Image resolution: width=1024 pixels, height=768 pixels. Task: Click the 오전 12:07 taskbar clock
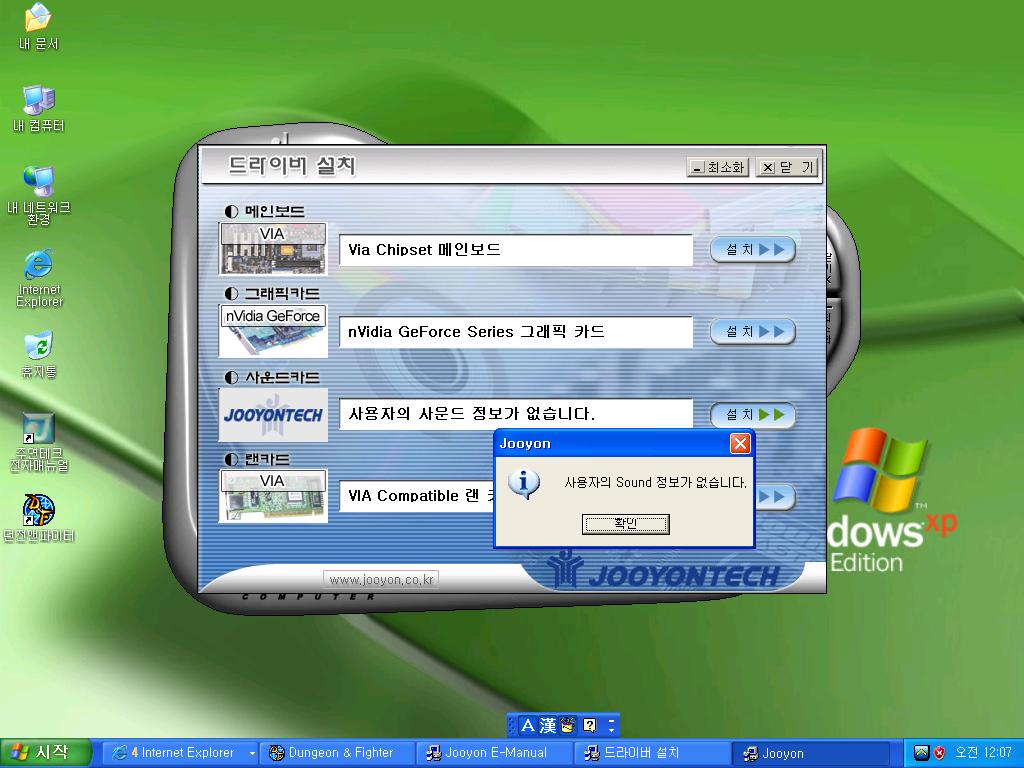point(983,753)
